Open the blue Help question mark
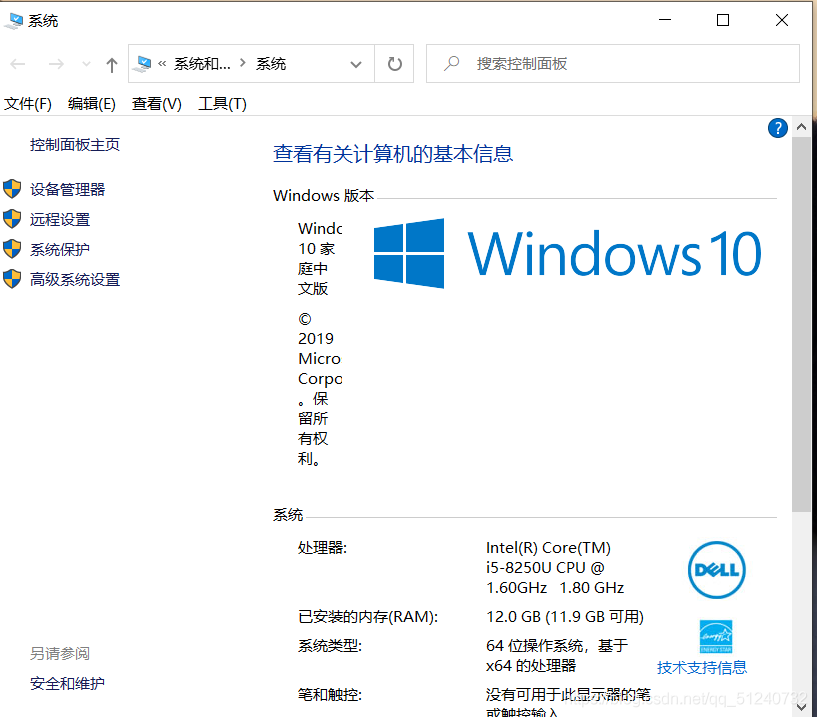The width and height of the screenshot is (817, 717). click(x=777, y=128)
